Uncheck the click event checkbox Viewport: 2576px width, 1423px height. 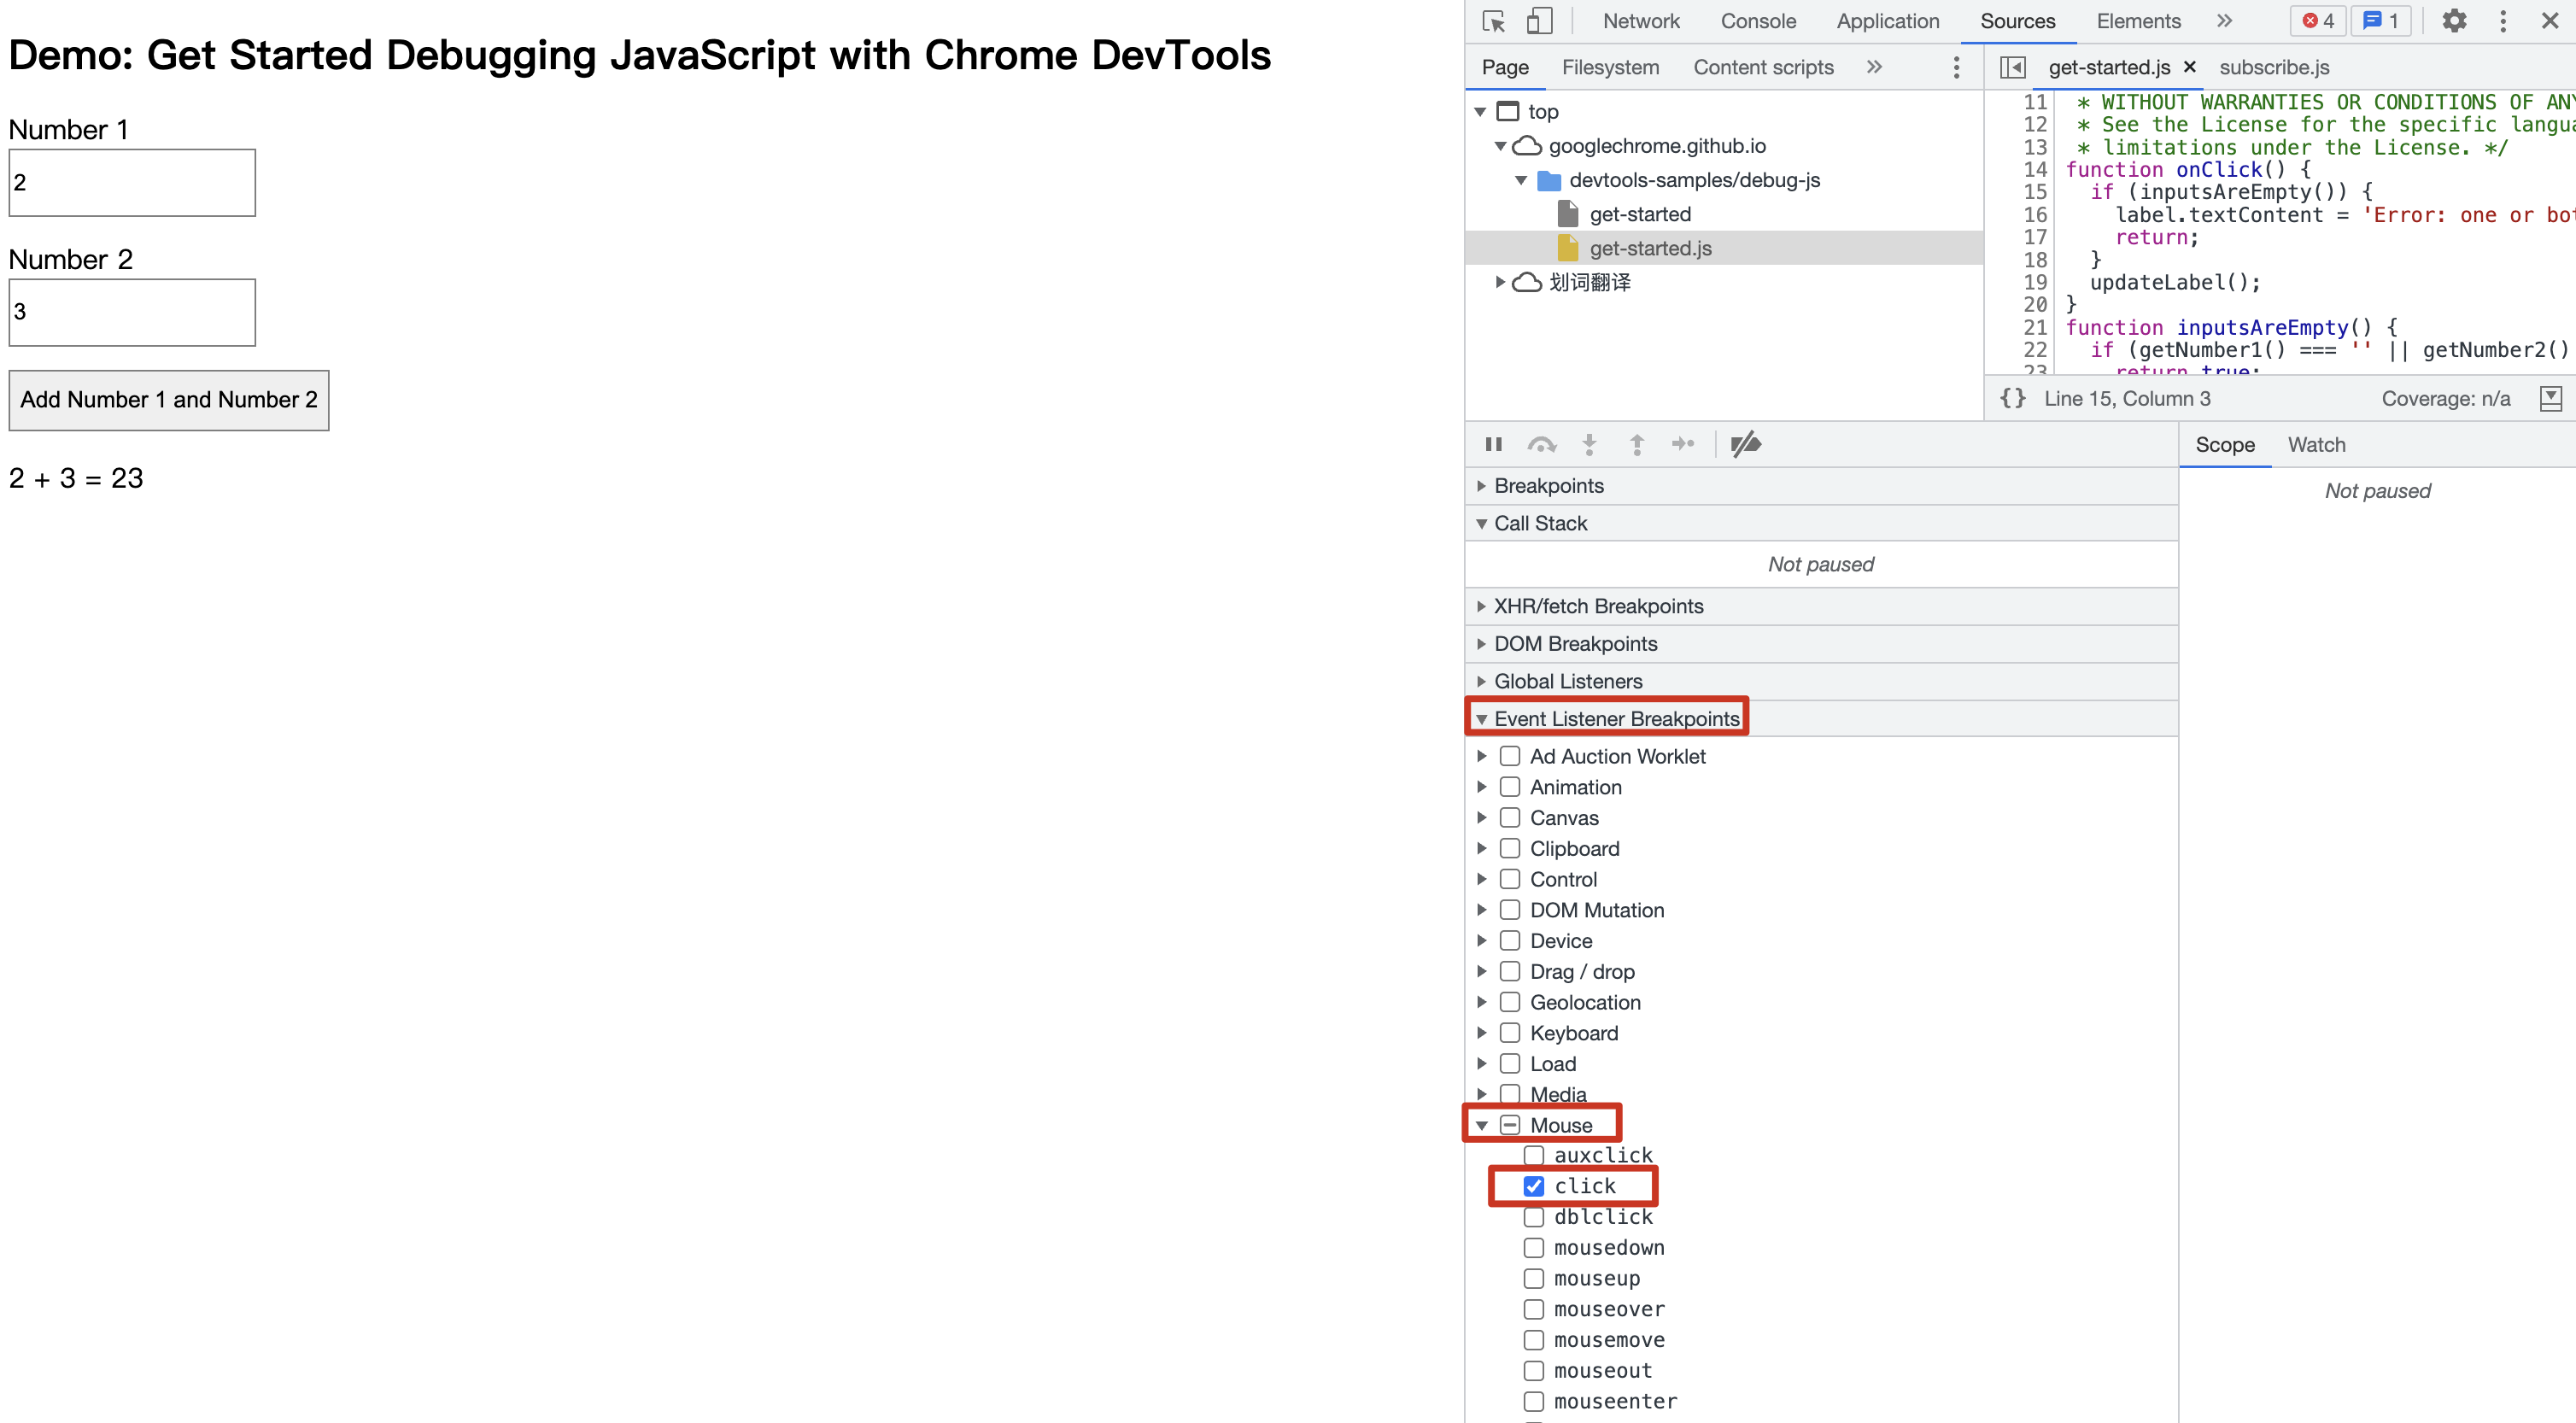point(1534,1186)
